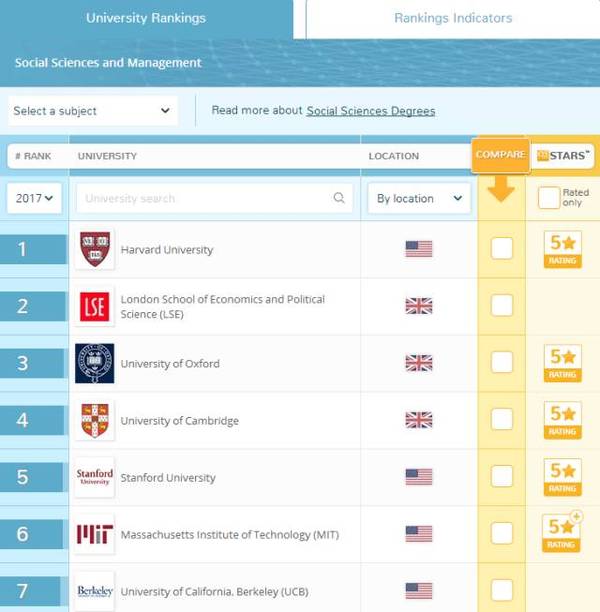
Task: Click Harvard's 5 star rating badge
Action: 563,249
